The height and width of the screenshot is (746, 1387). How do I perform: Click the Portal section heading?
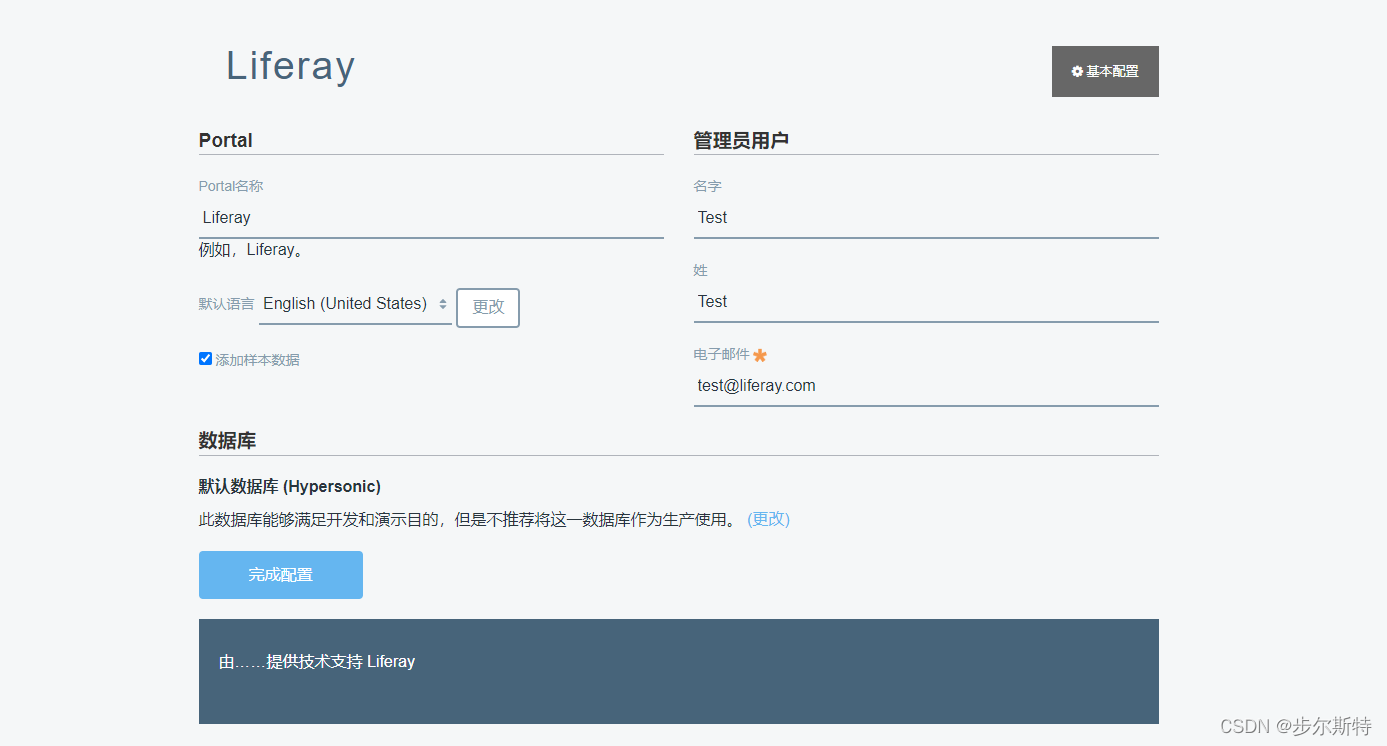[226, 140]
